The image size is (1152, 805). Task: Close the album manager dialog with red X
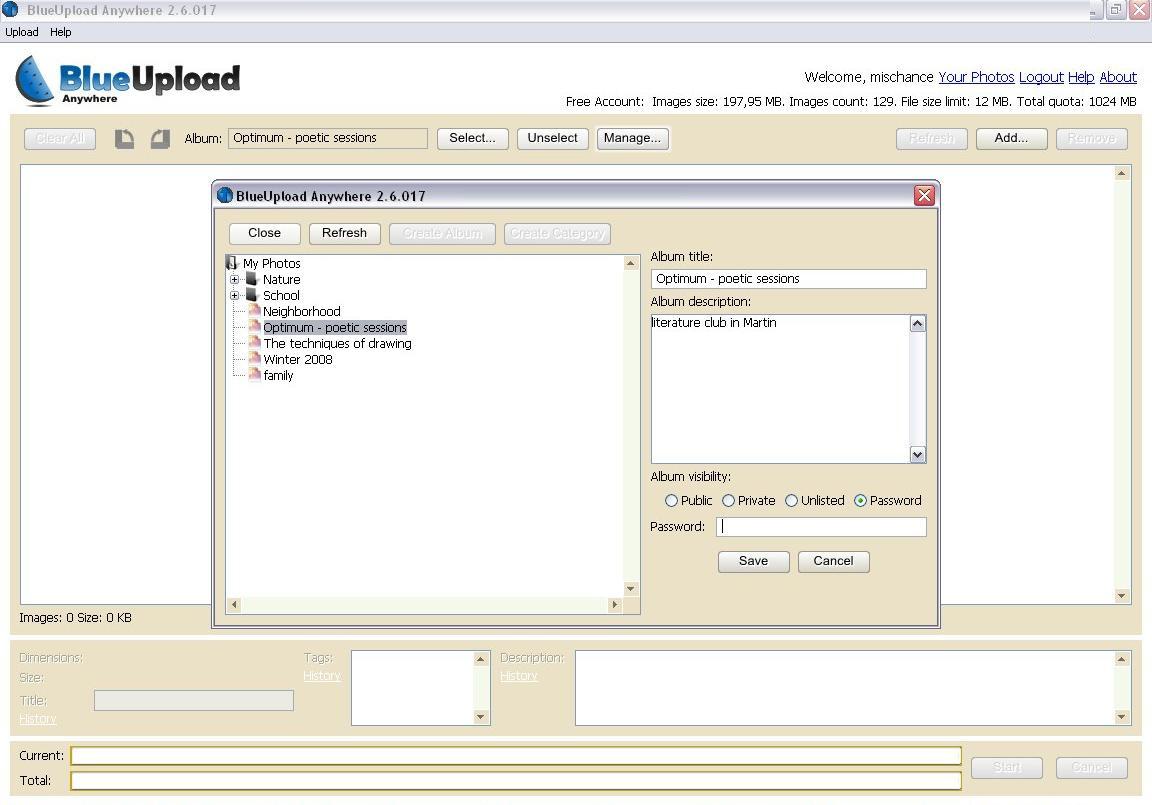click(924, 195)
